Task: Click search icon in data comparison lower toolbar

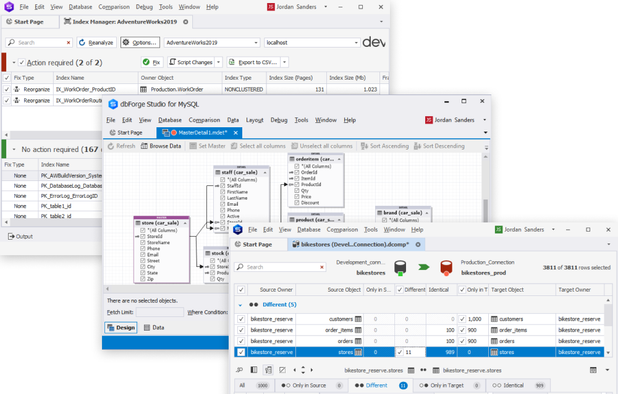Action: [240, 370]
